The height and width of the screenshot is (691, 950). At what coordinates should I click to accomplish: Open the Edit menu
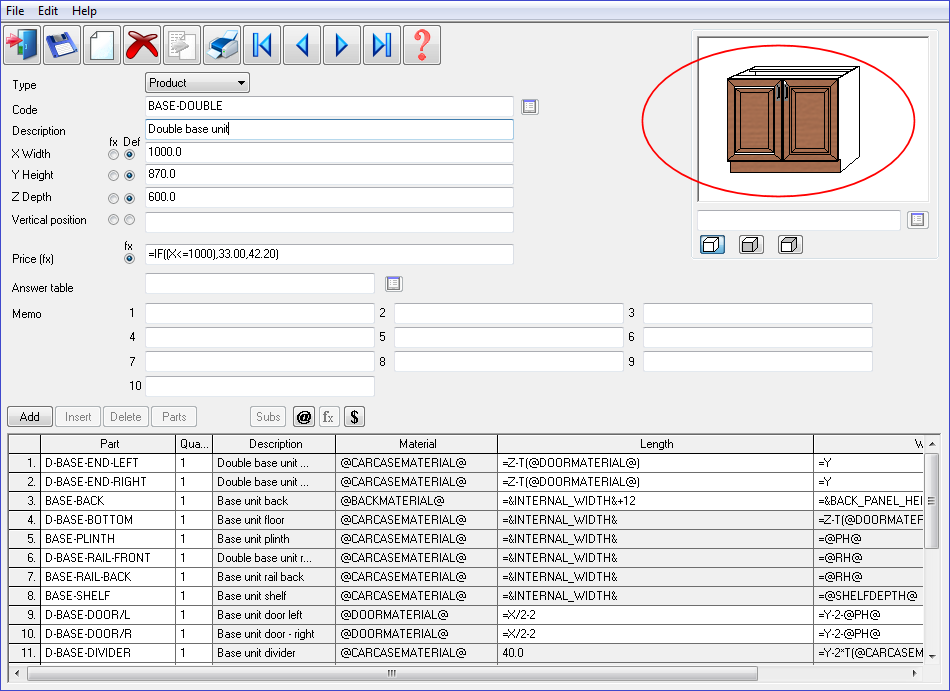click(48, 11)
